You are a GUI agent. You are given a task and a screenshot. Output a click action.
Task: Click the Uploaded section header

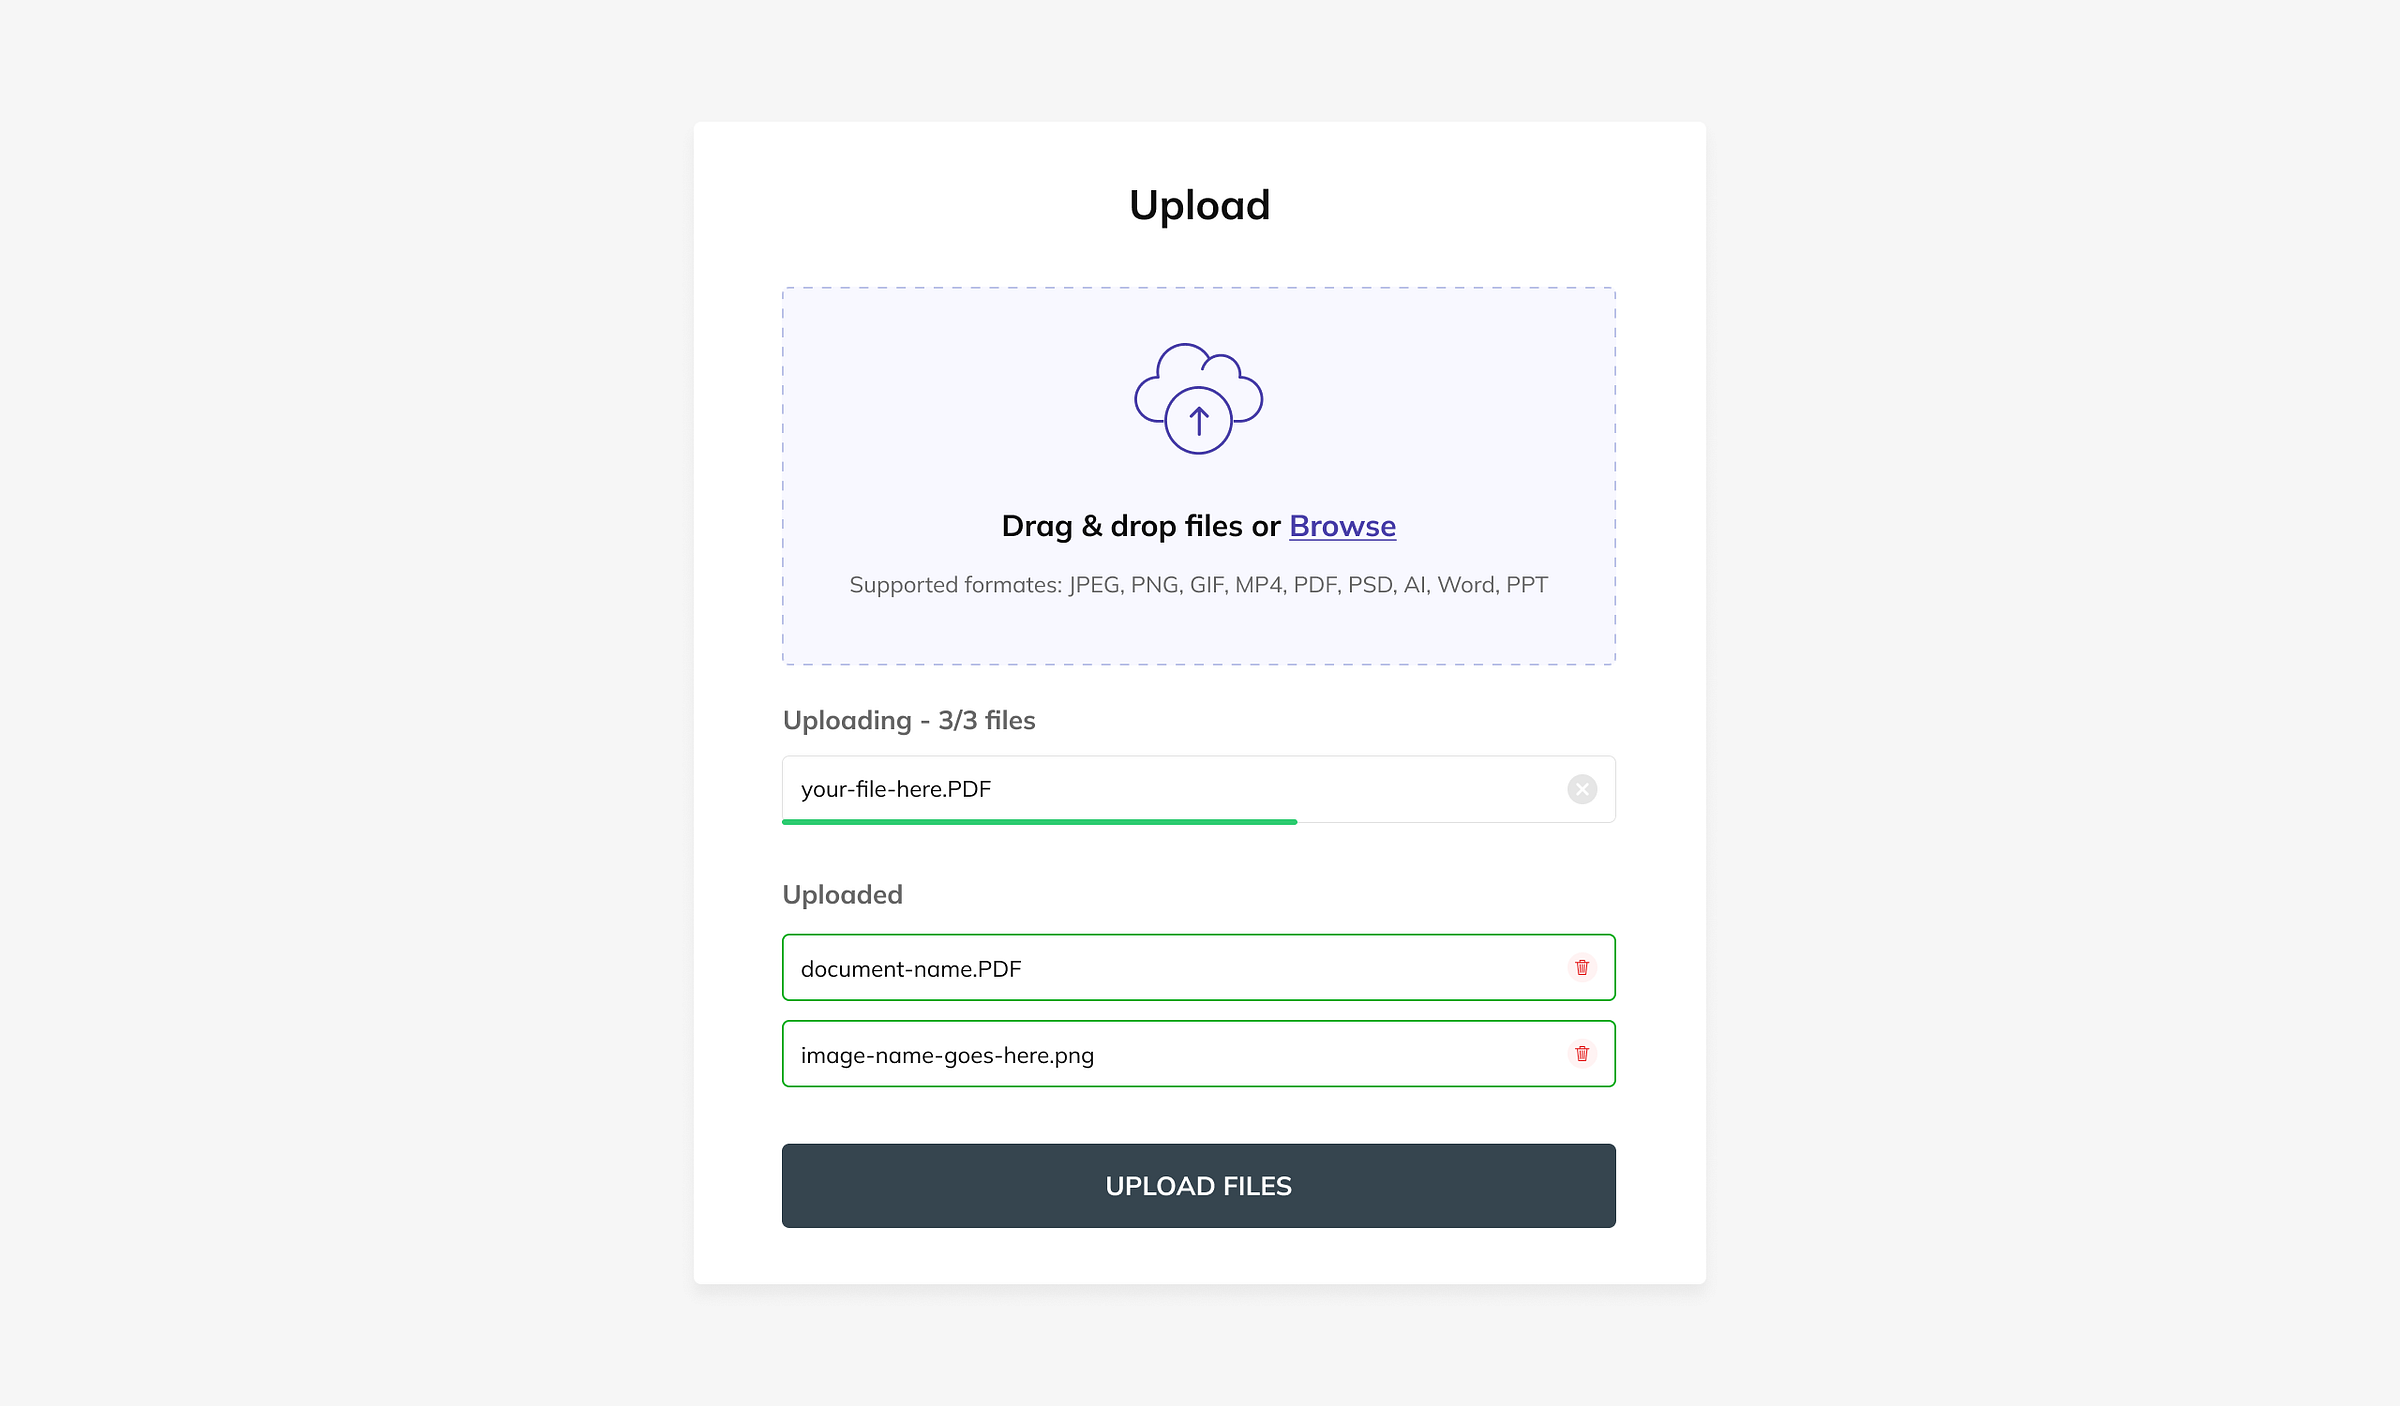[842, 894]
